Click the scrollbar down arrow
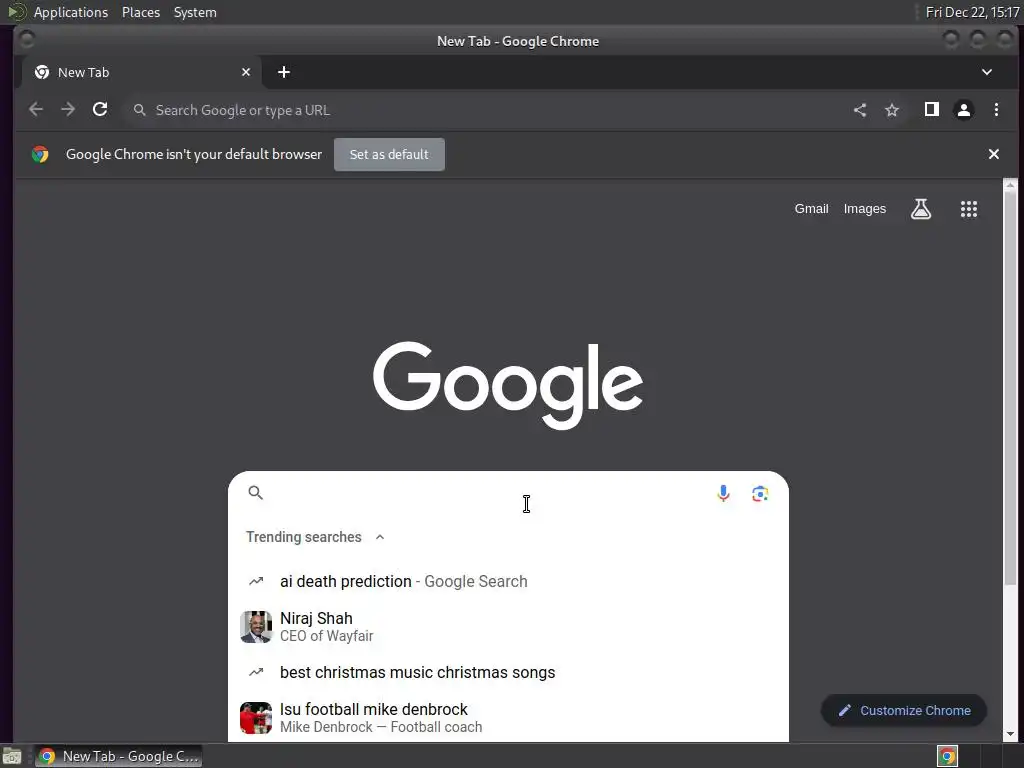Screen dimensions: 1024x768 (x=1010, y=734)
